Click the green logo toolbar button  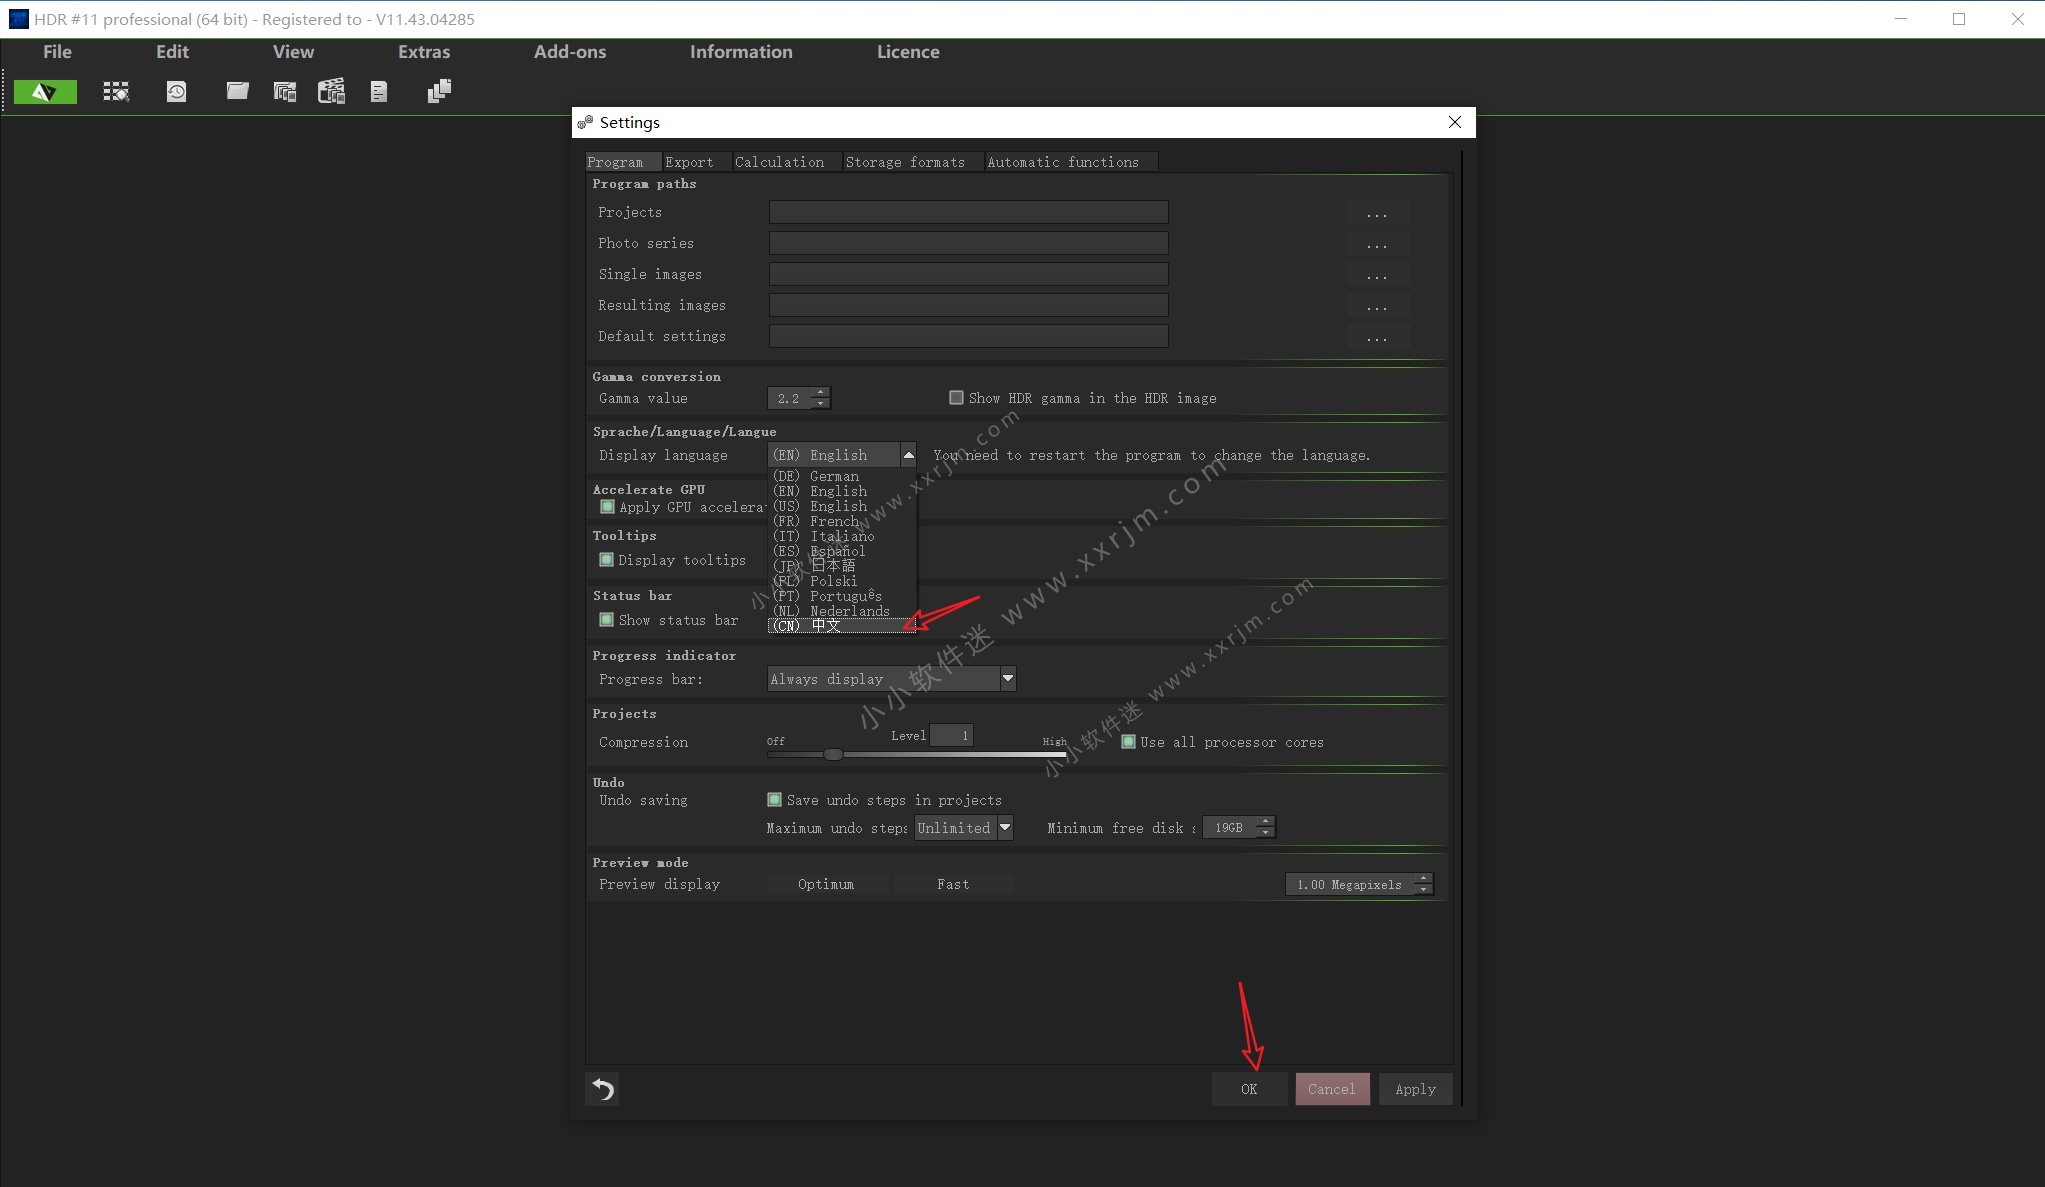point(45,92)
